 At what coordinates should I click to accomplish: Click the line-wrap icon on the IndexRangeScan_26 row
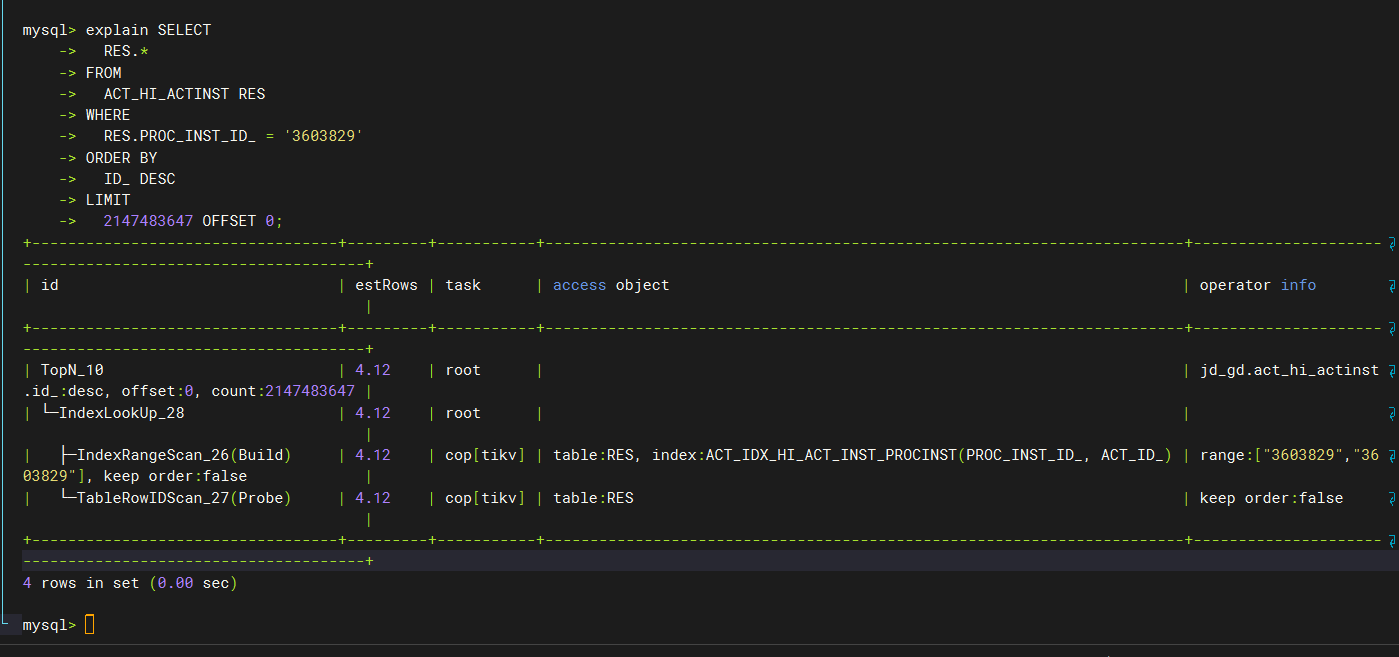point(1391,456)
